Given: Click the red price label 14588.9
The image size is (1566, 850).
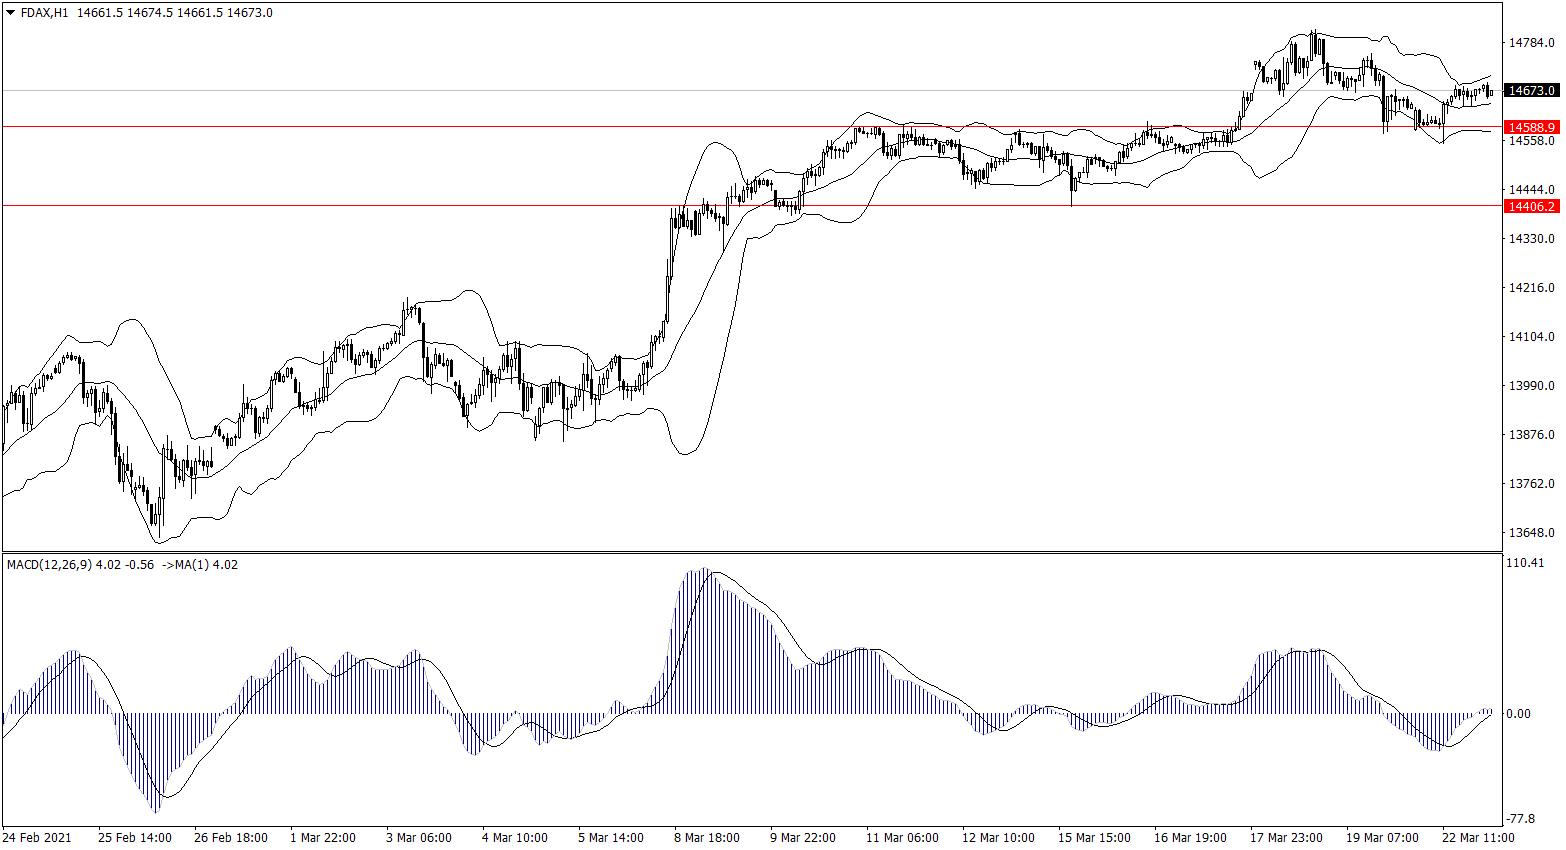Looking at the screenshot, I should coord(1531,127).
